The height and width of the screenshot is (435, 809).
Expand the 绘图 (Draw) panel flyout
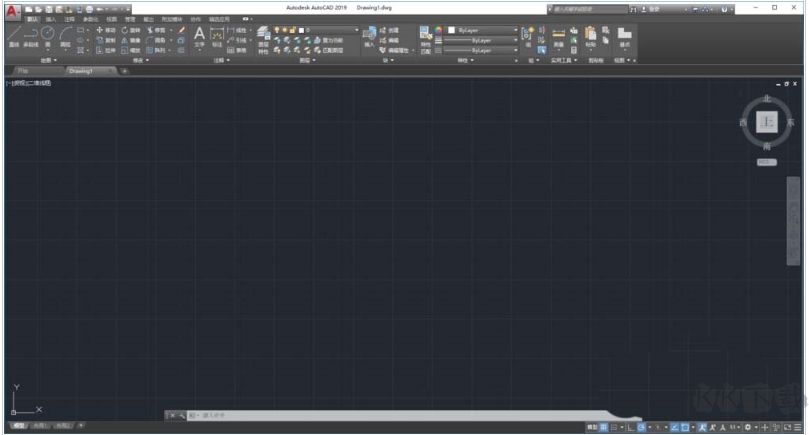[x=49, y=60]
